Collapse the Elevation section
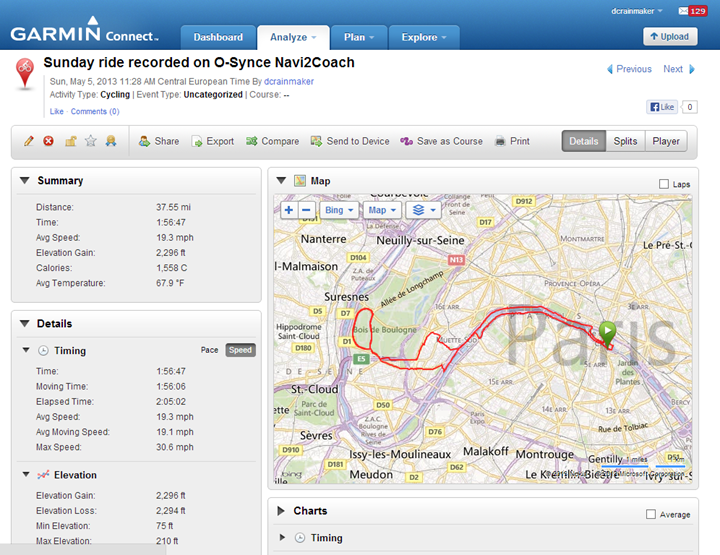 tap(26, 474)
